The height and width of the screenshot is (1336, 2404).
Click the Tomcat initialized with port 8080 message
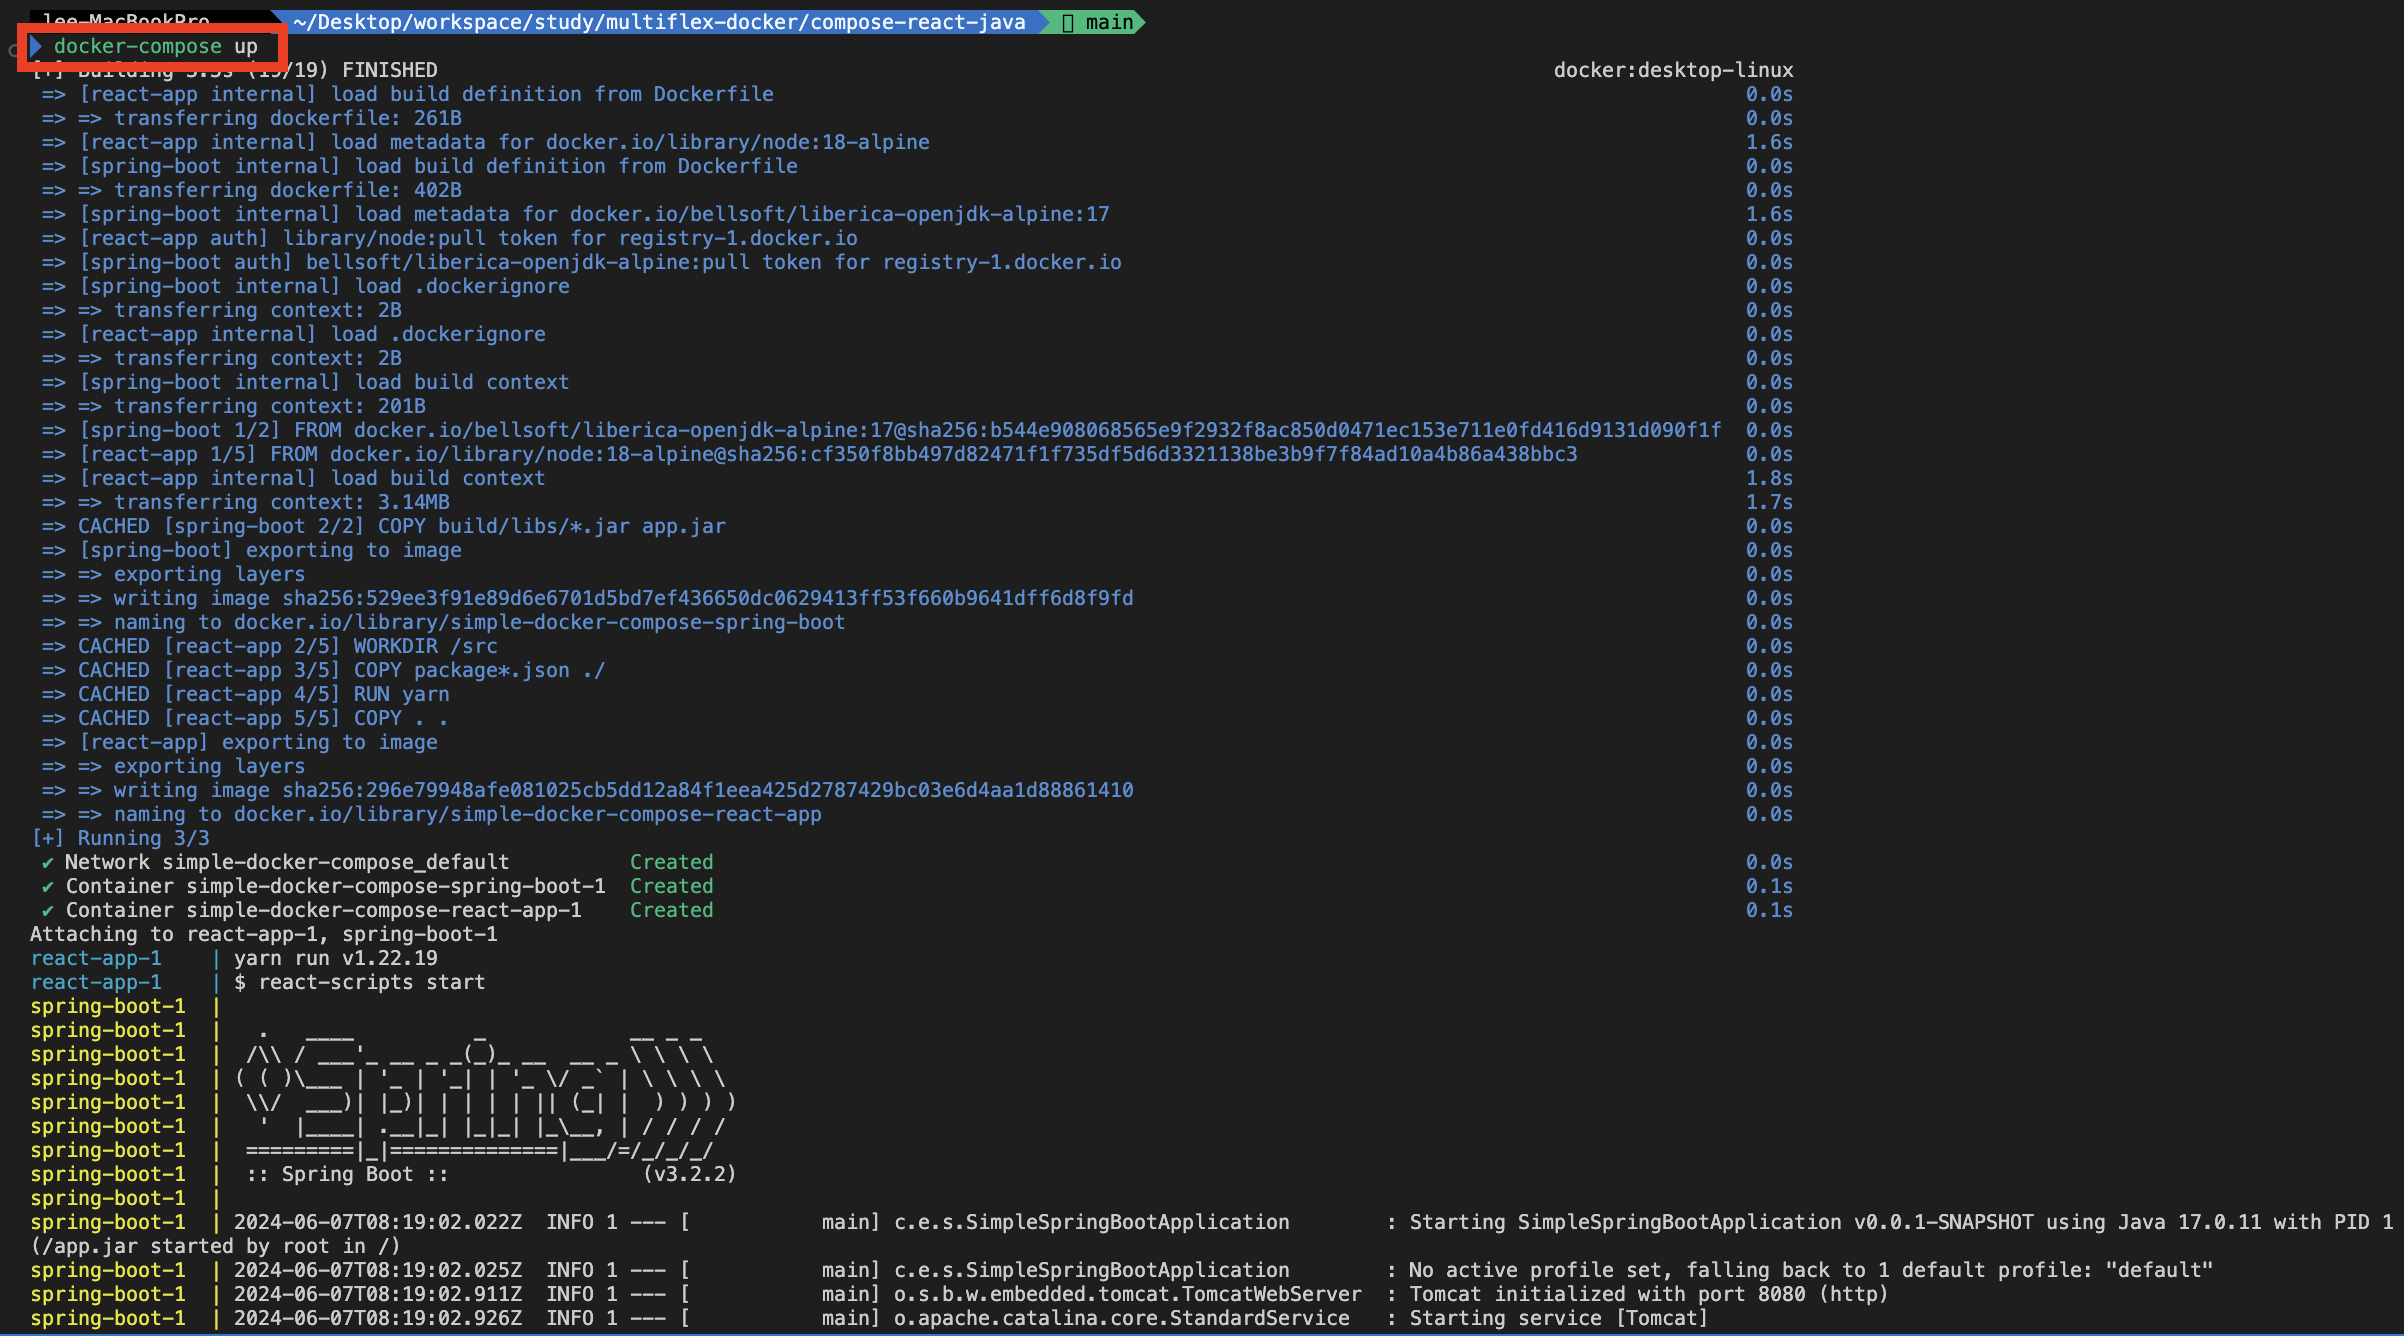(x=1648, y=1294)
